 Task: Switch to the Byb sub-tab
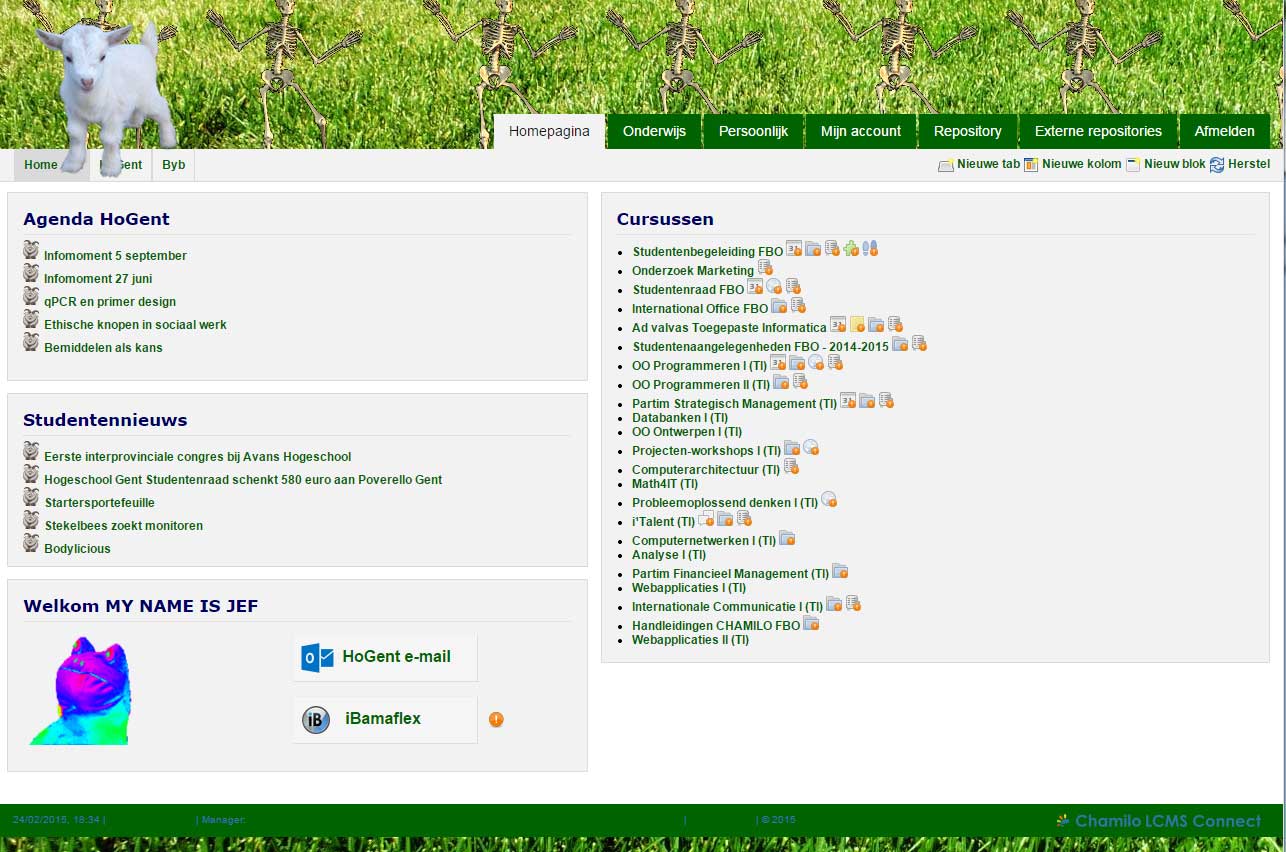coord(173,165)
